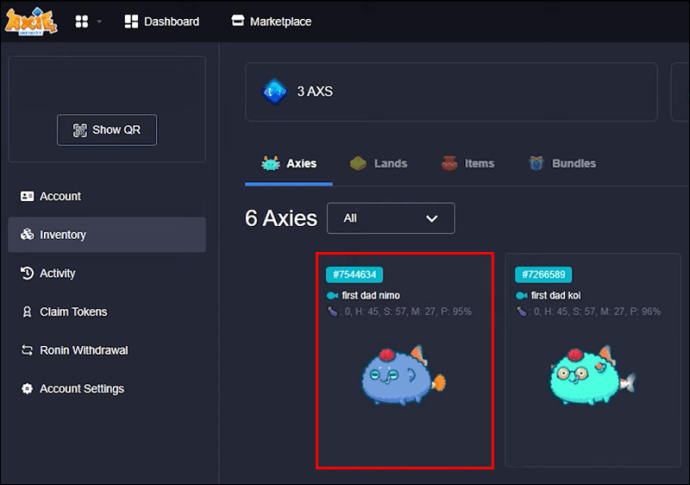This screenshot has width=690, height=485.
Task: Click the Axie Infinity logo
Action: (31, 21)
